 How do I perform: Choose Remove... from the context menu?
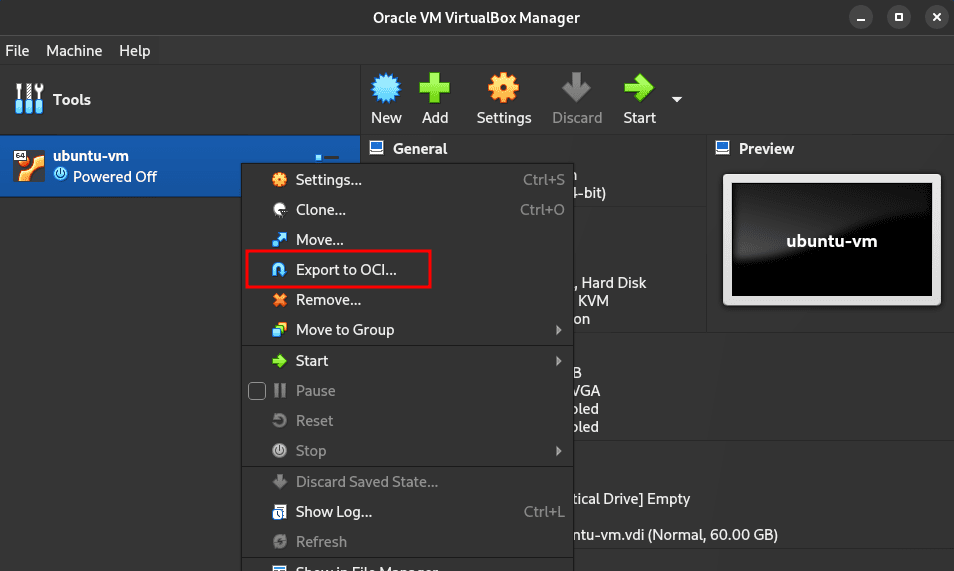point(408,300)
